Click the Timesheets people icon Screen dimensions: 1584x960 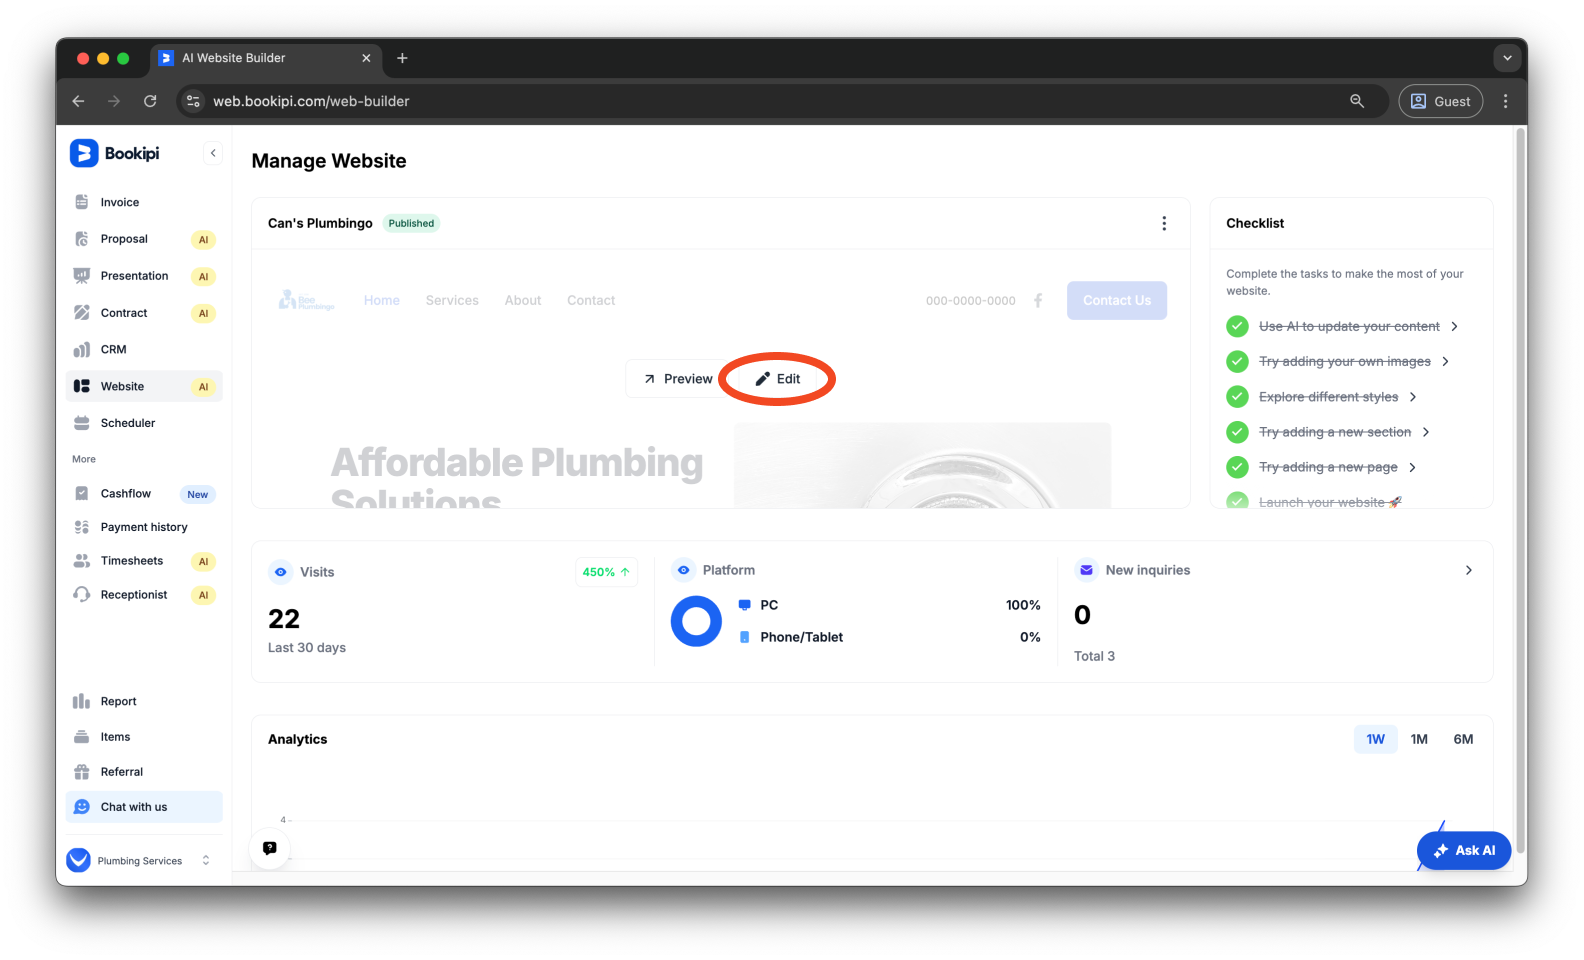pos(82,561)
